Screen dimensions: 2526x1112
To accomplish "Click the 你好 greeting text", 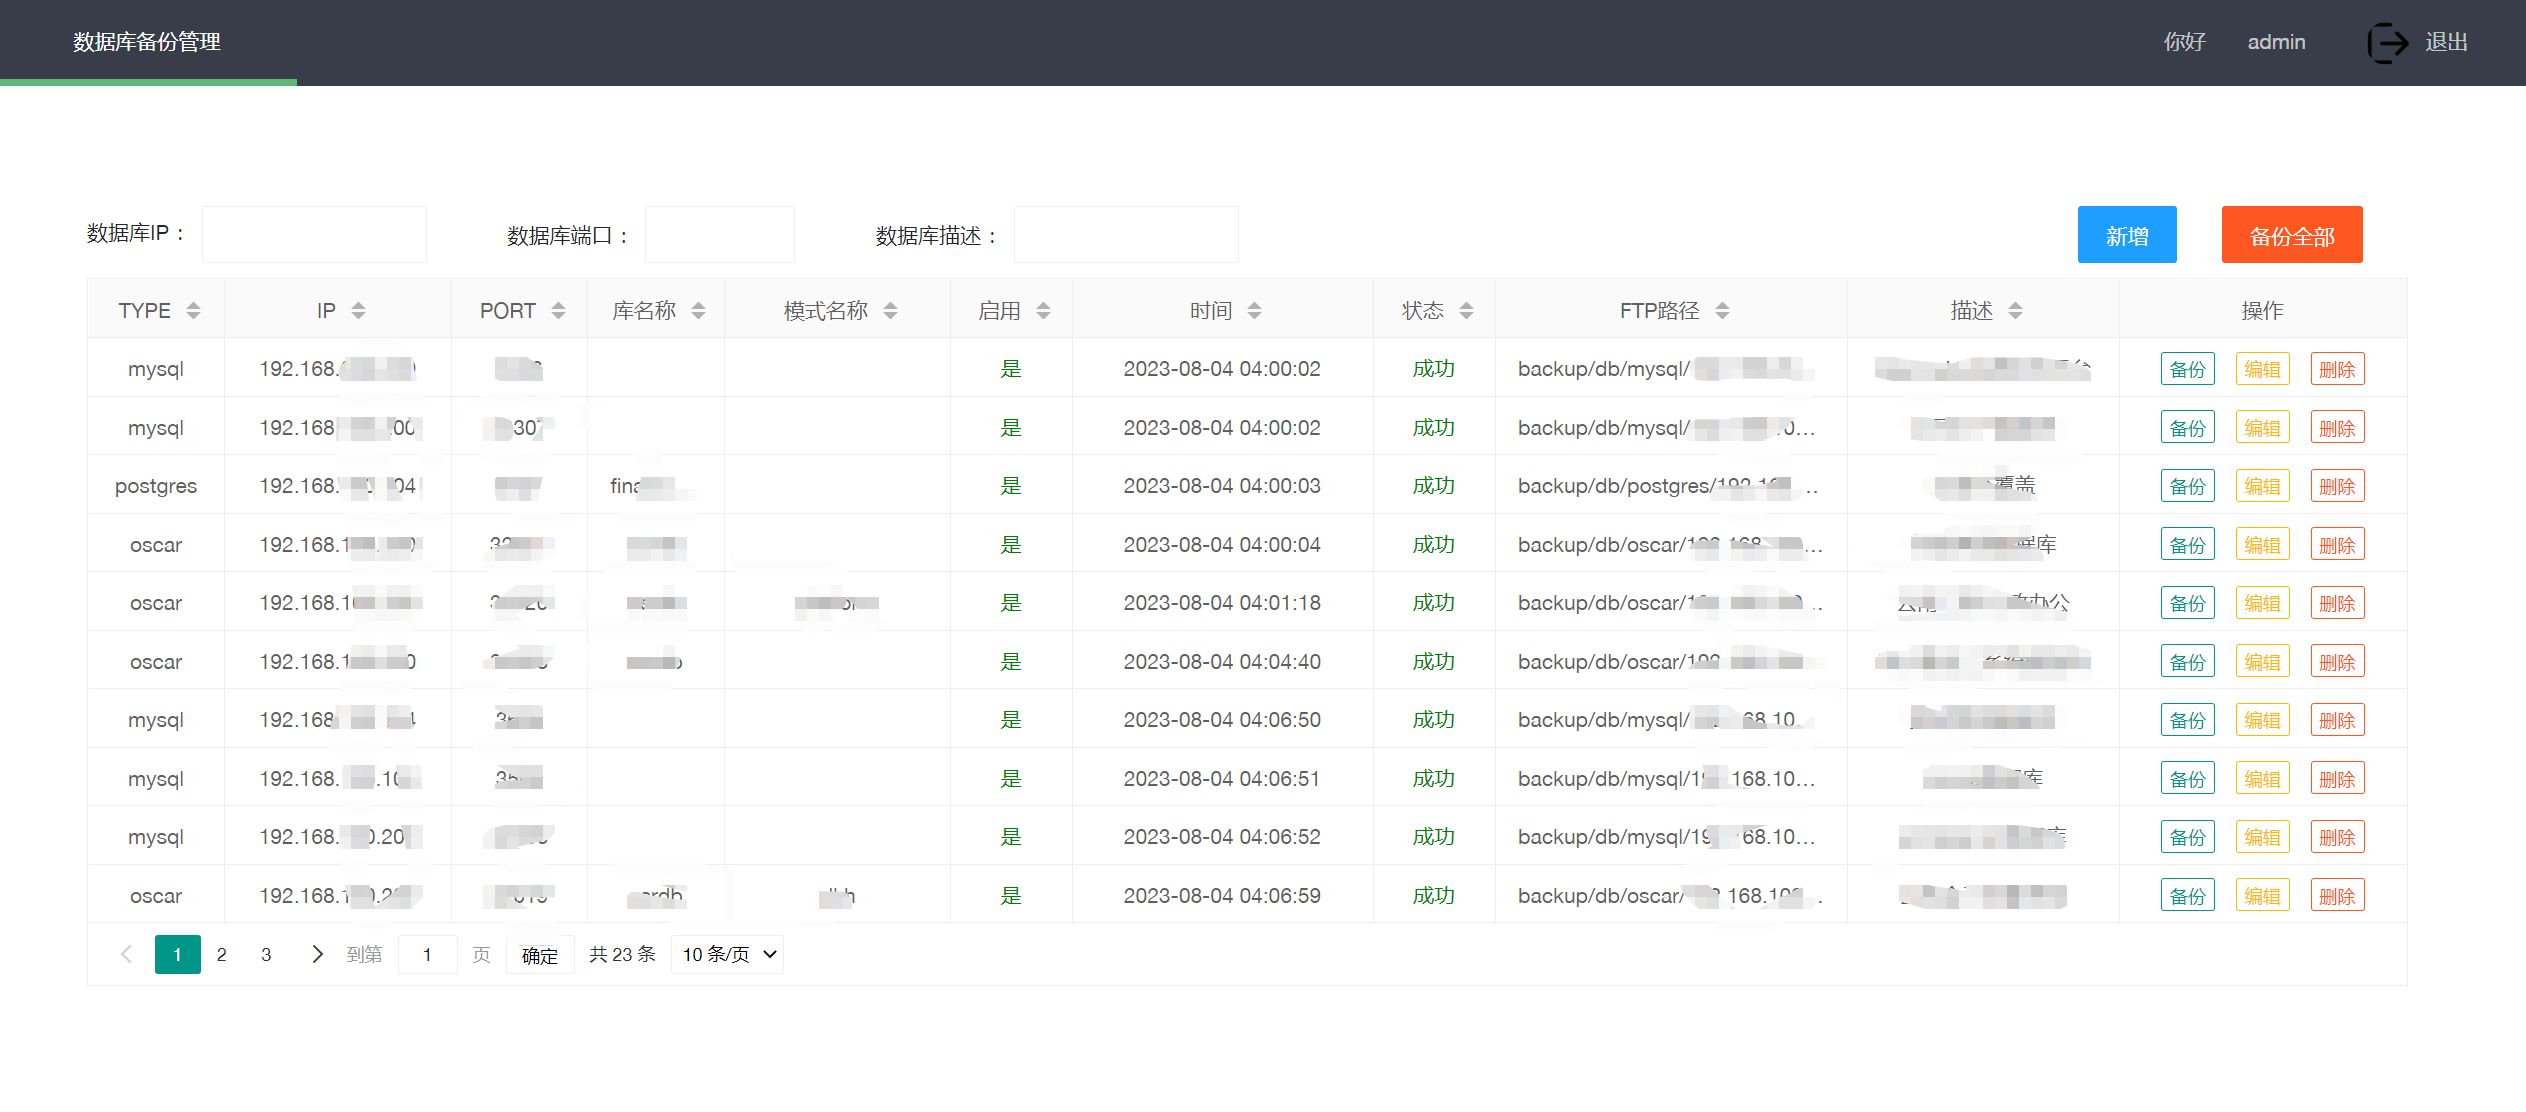I will tap(2185, 42).
